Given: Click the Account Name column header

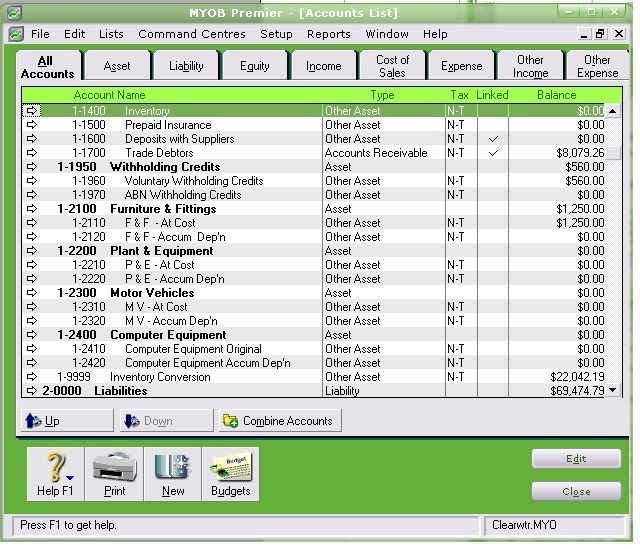Looking at the screenshot, I should click(109, 95).
